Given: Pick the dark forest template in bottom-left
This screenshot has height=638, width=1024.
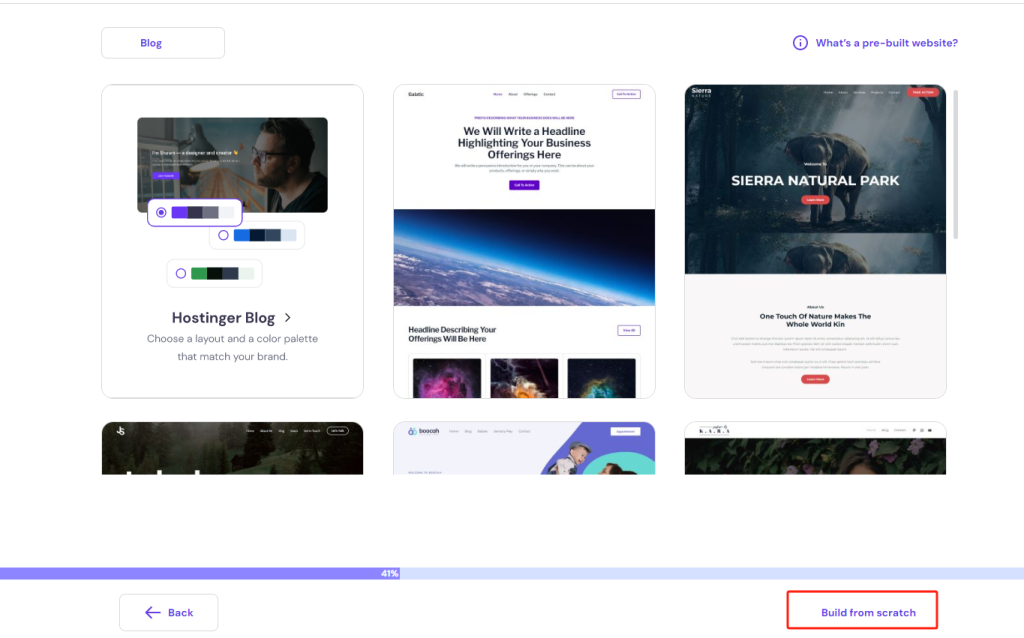Looking at the screenshot, I should 232,447.
